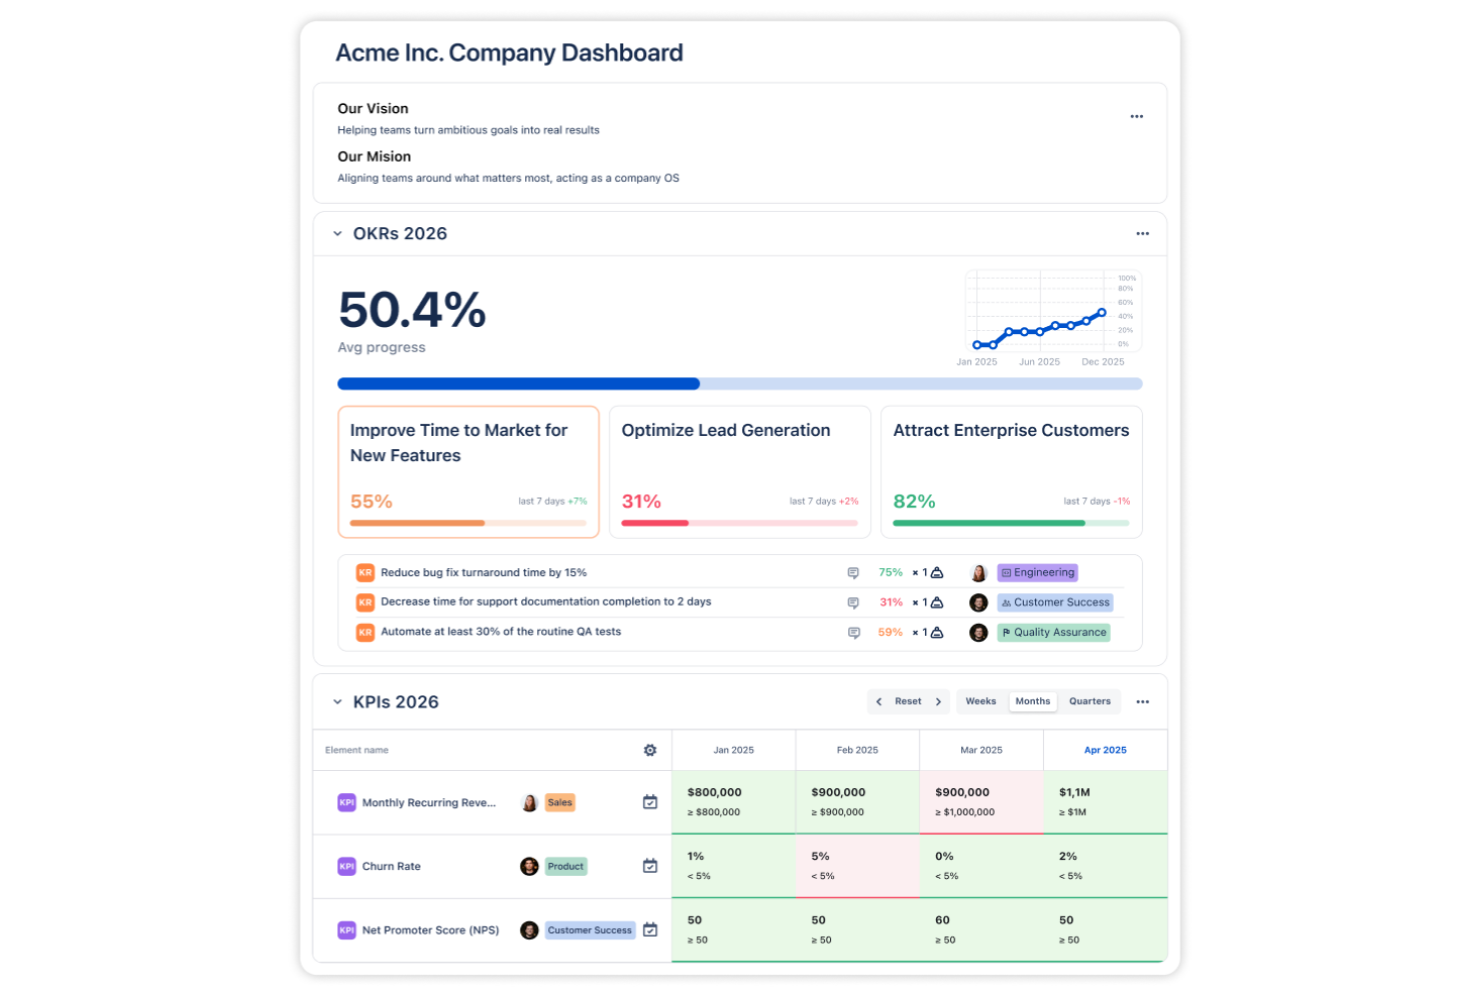Select the Apr 2025 column header
This screenshot has height=987, width=1480.
point(1105,750)
